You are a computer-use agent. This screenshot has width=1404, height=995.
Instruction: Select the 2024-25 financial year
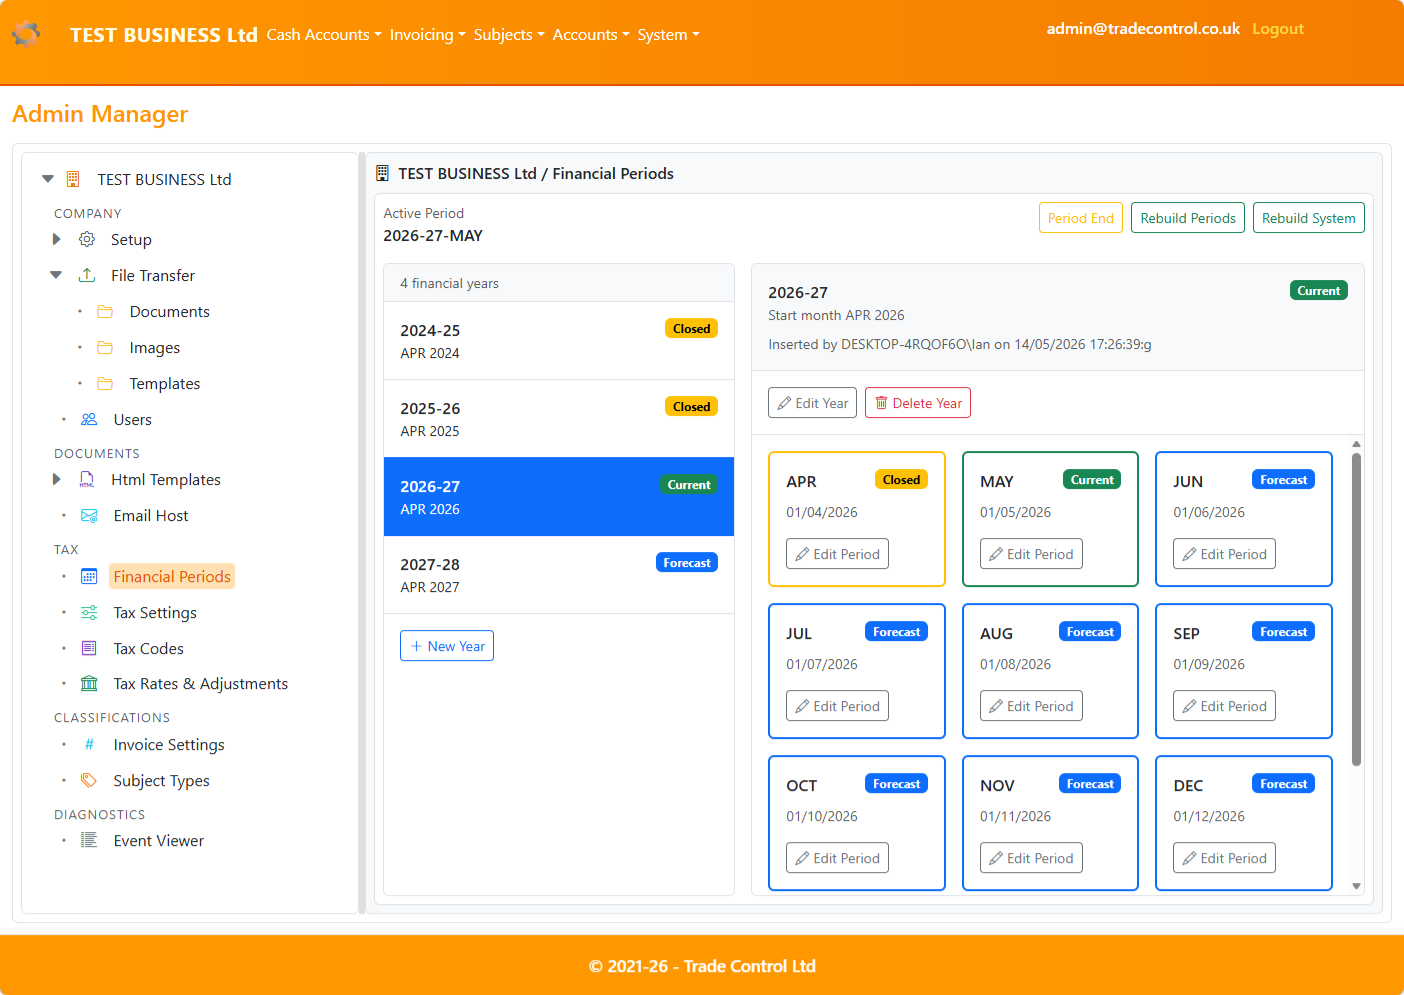pyautogui.click(x=559, y=341)
